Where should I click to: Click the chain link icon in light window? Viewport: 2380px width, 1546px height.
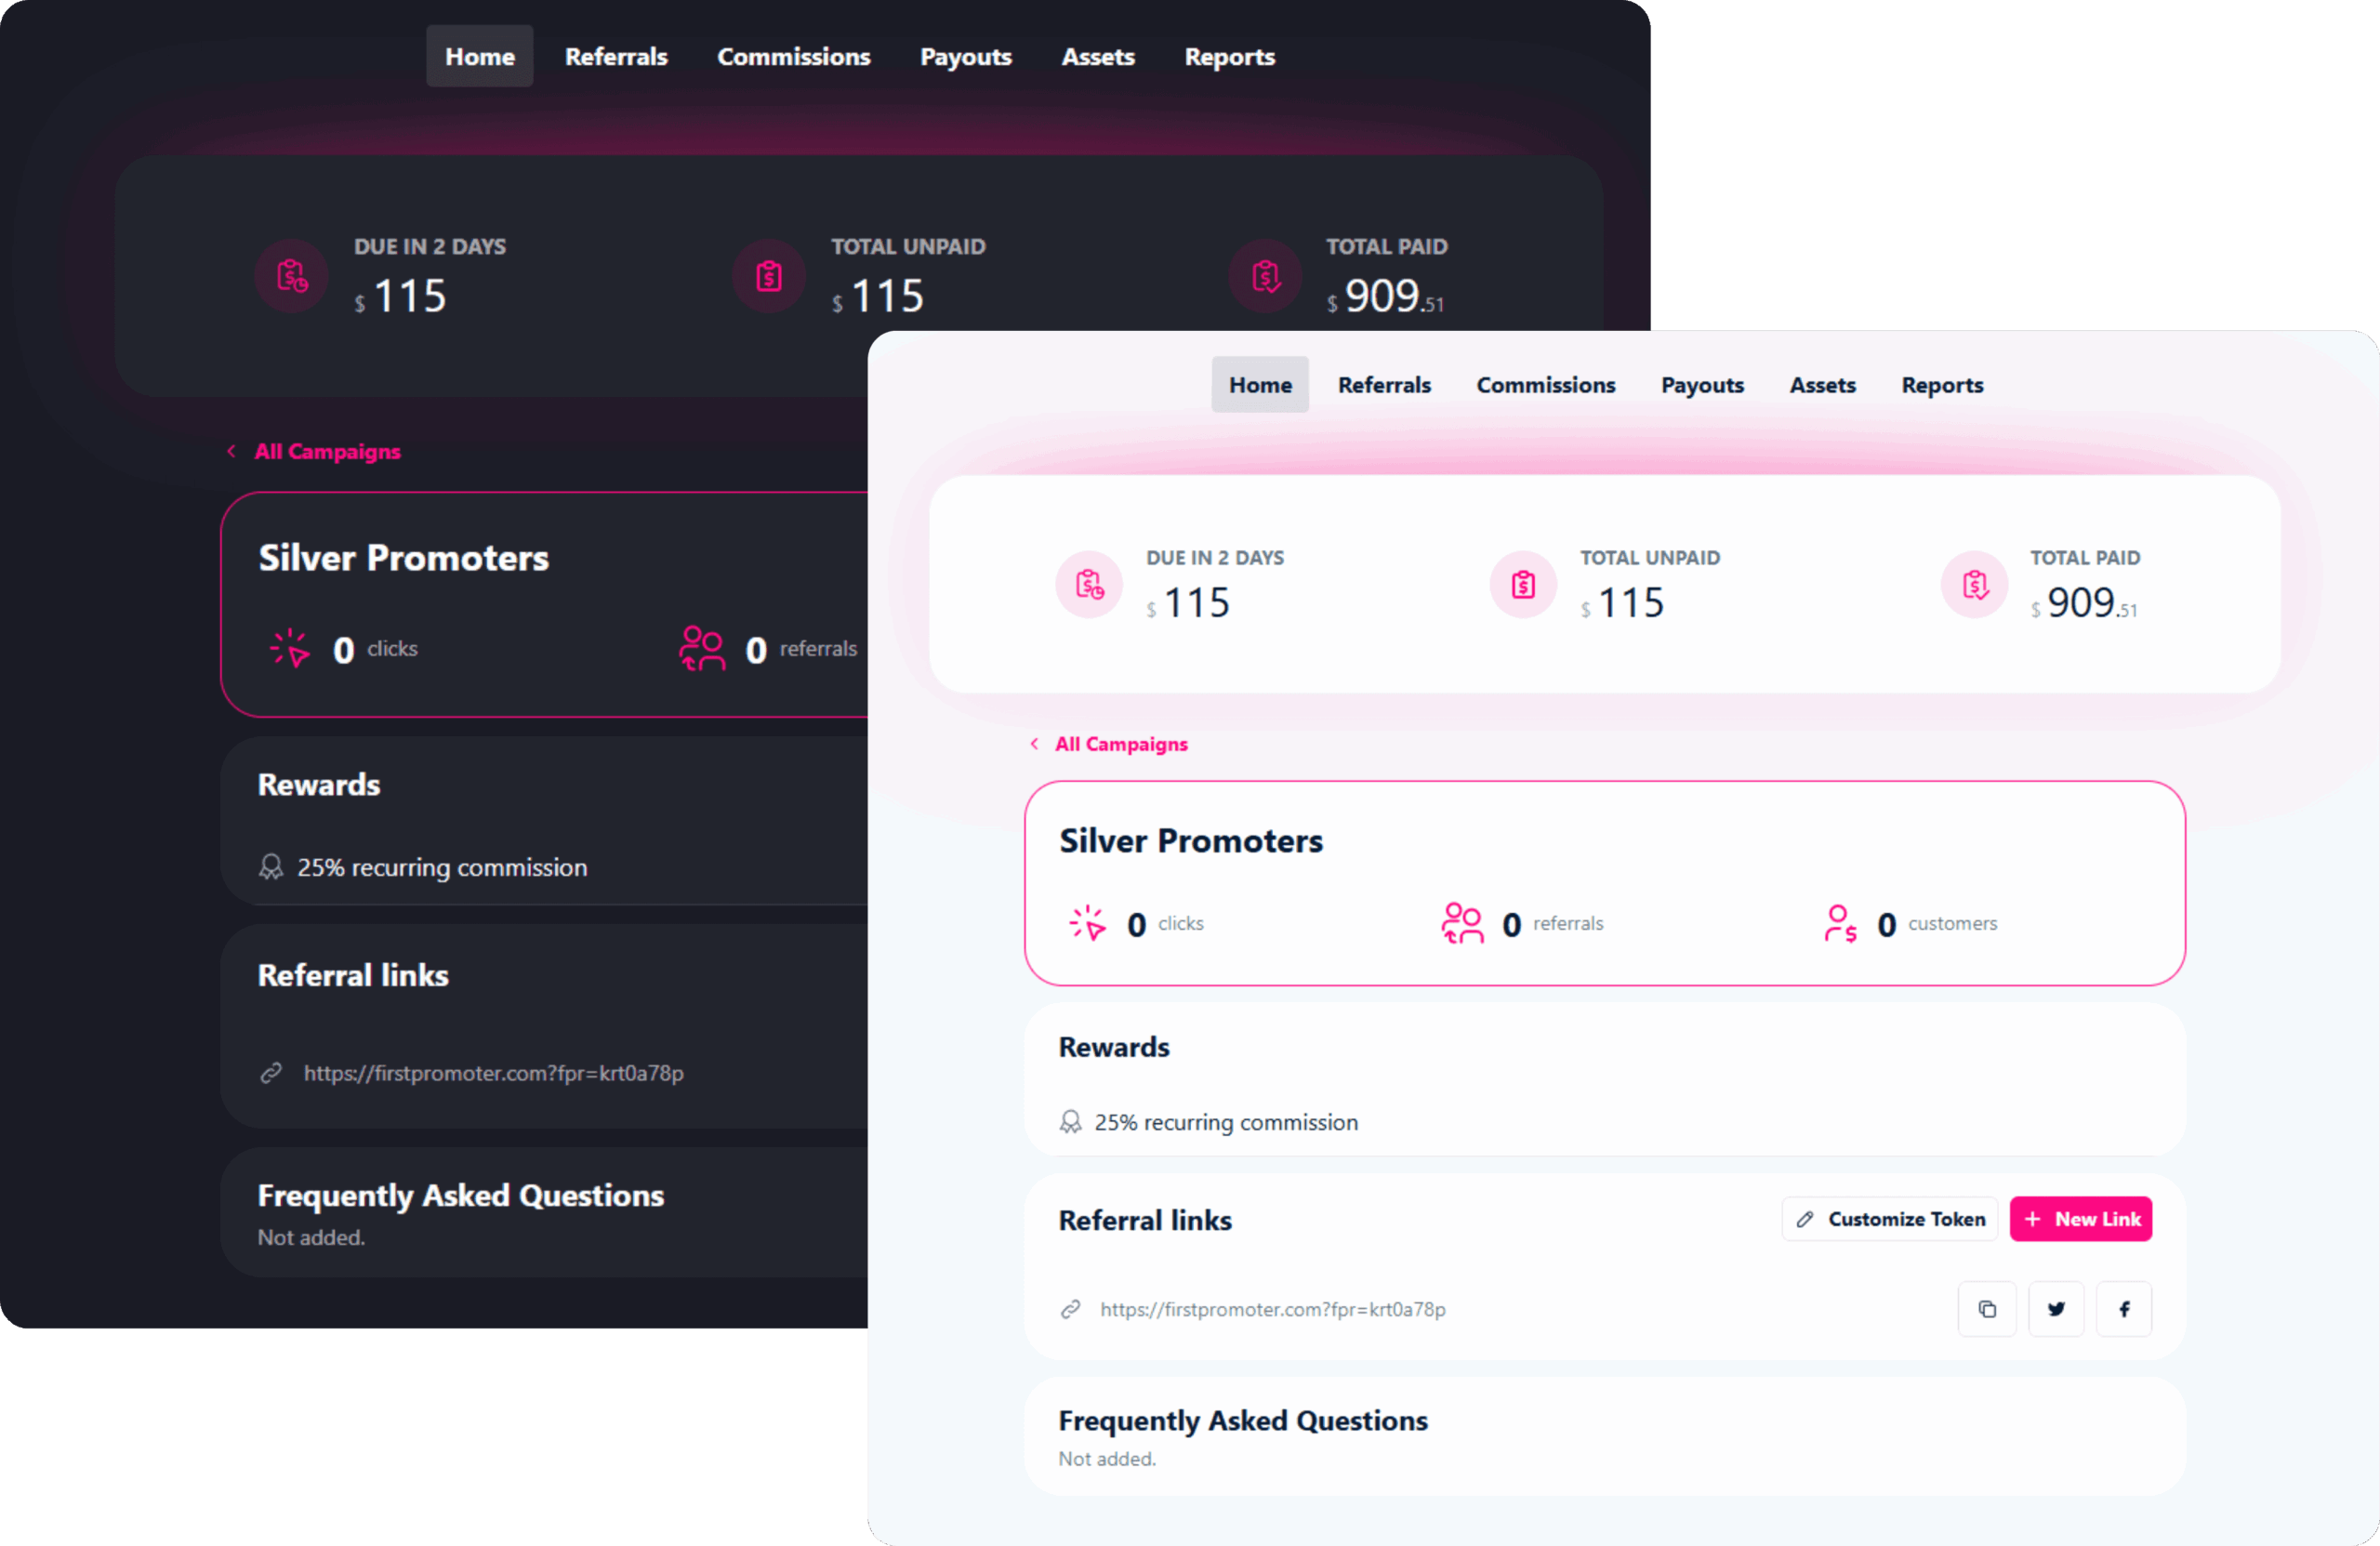click(1070, 1309)
